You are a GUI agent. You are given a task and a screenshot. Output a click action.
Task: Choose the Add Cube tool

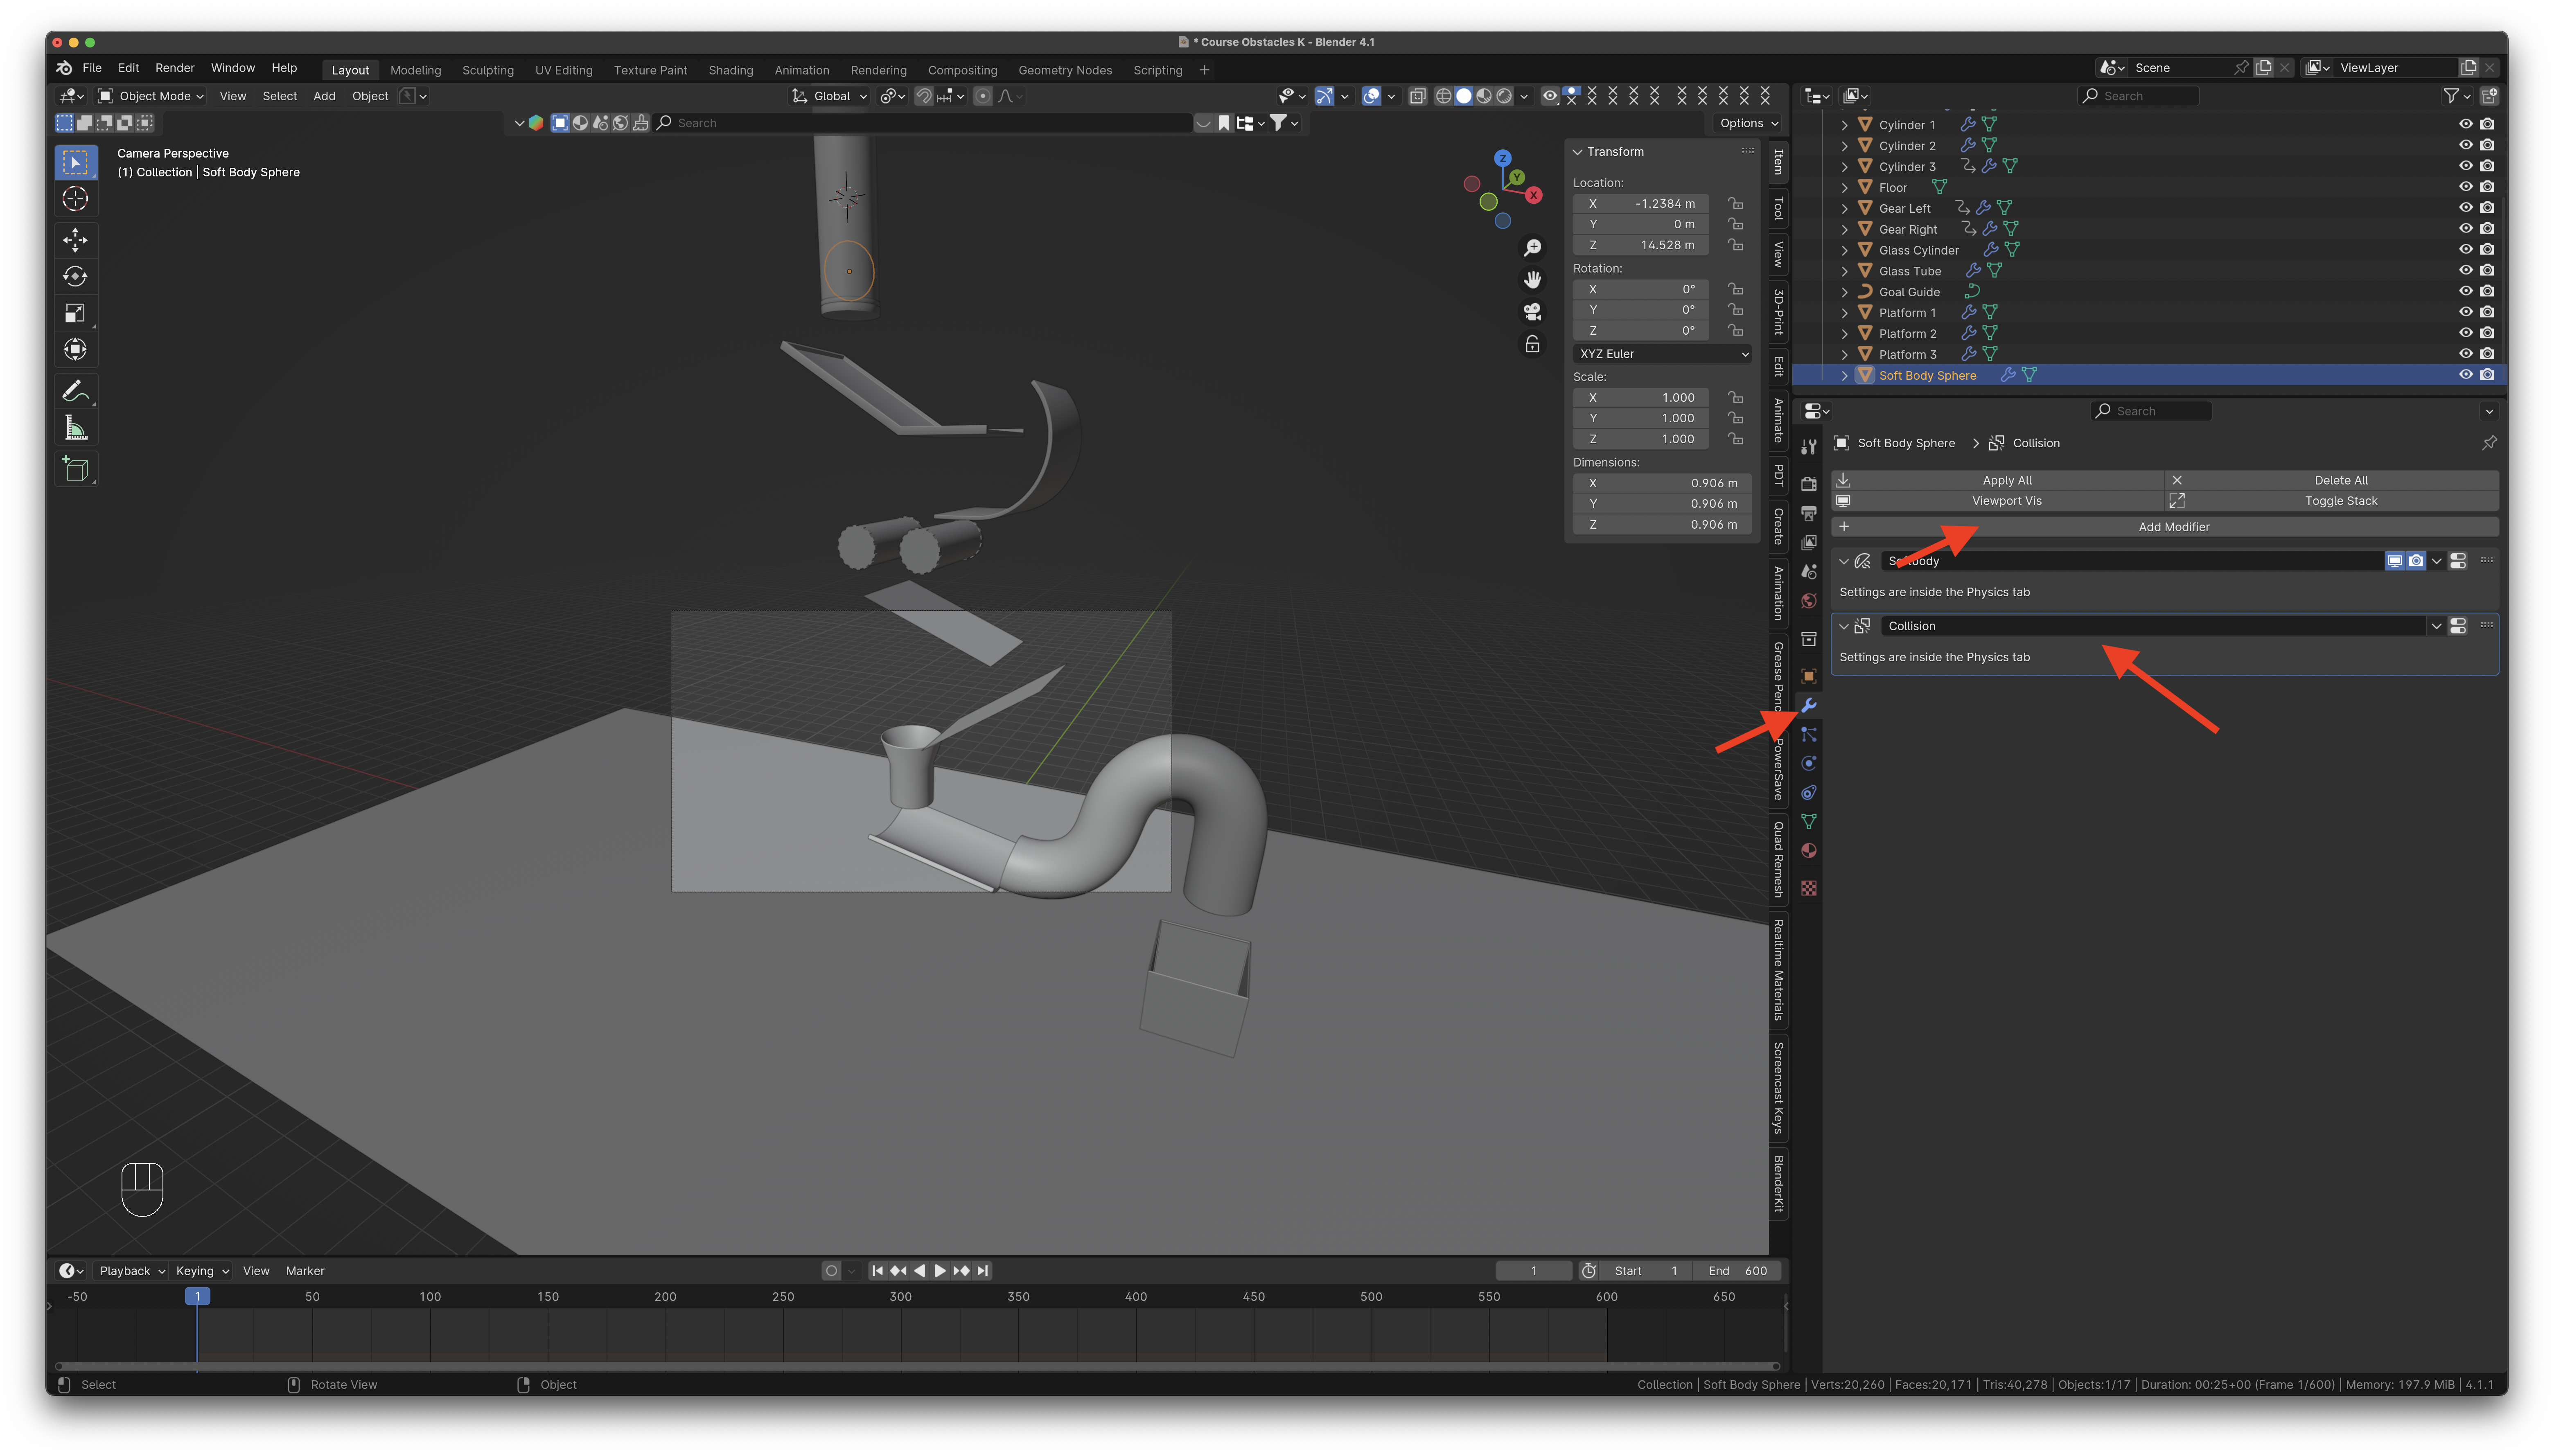75,469
